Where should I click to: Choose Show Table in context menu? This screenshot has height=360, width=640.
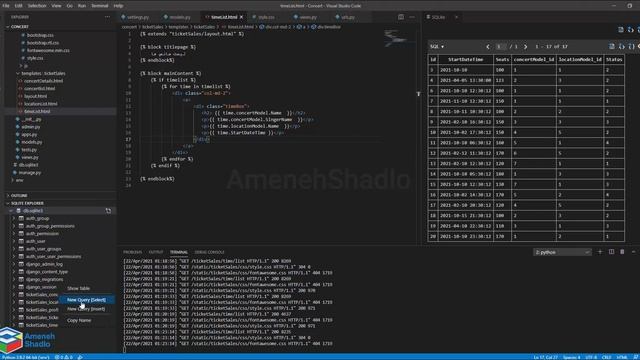(x=78, y=288)
